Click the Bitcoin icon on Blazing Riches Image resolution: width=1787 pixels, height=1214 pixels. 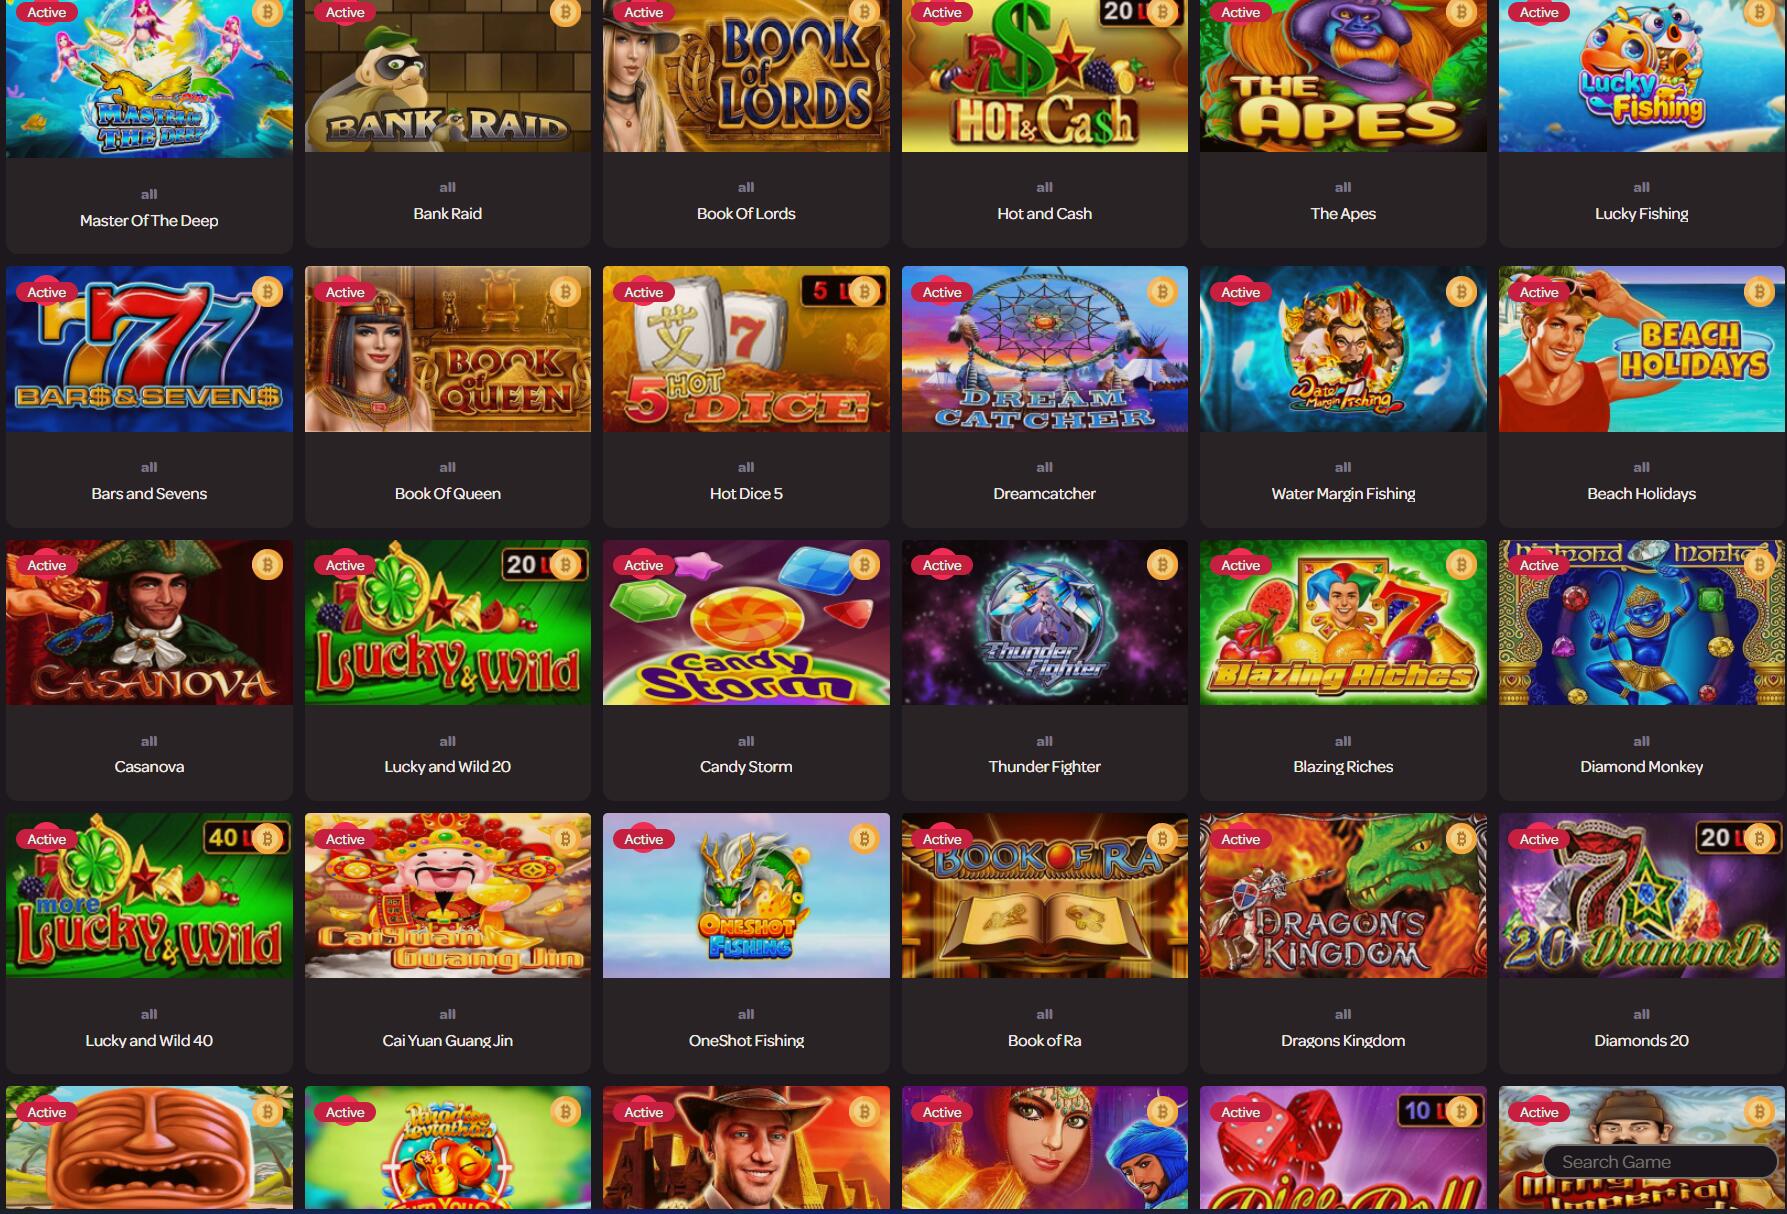pos(1461,565)
